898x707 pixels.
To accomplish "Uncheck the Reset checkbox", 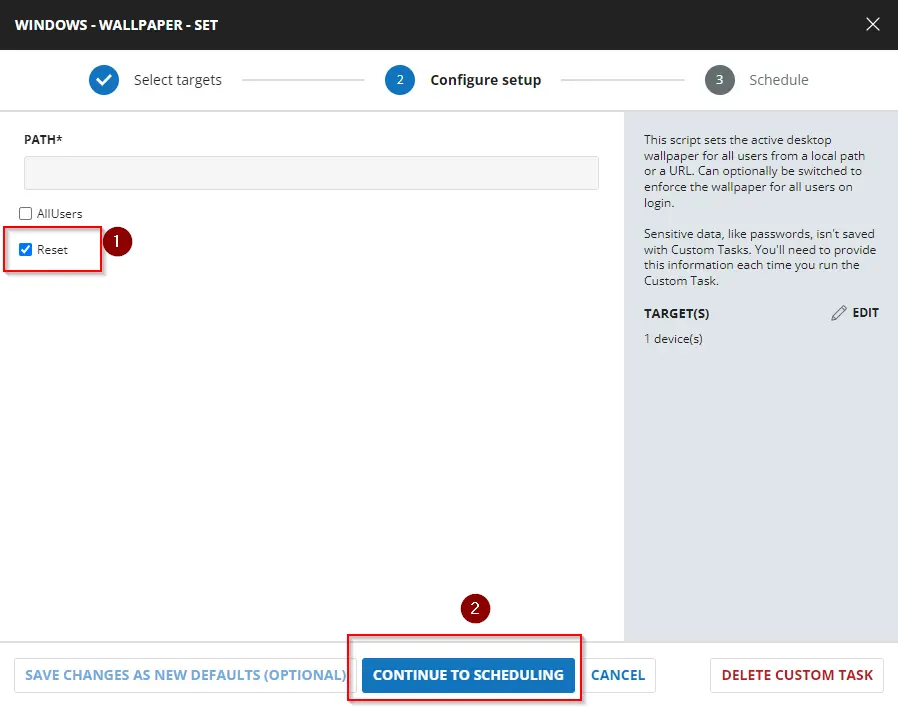I will 25,249.
